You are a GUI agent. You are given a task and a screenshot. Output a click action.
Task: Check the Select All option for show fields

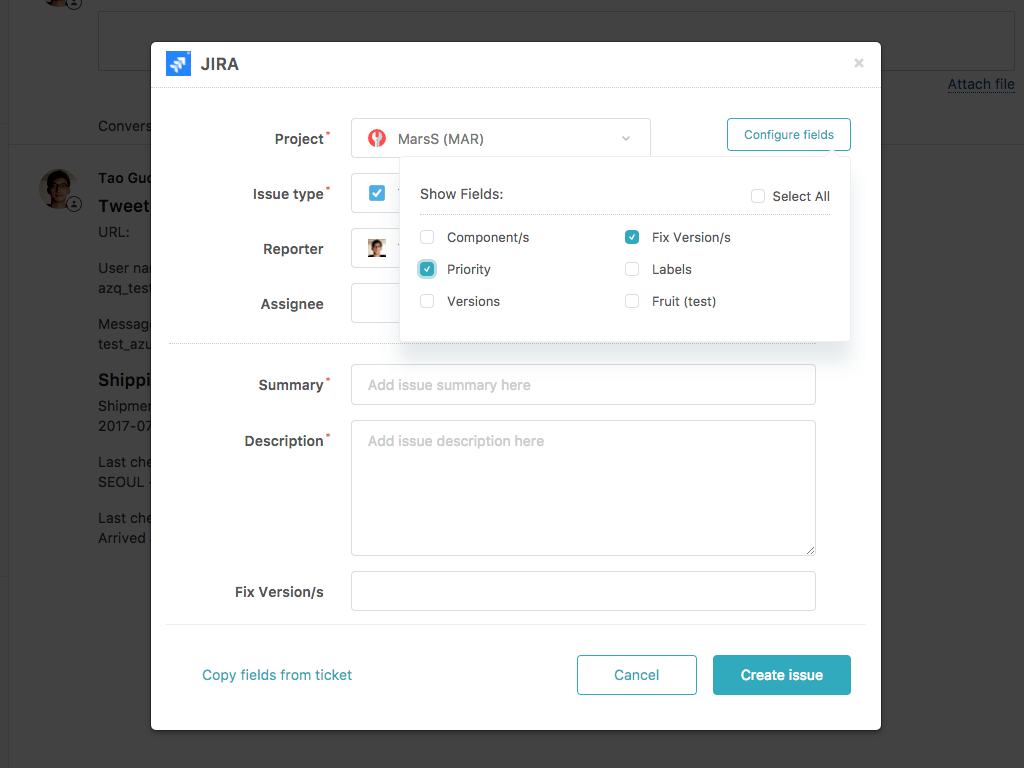click(x=757, y=196)
